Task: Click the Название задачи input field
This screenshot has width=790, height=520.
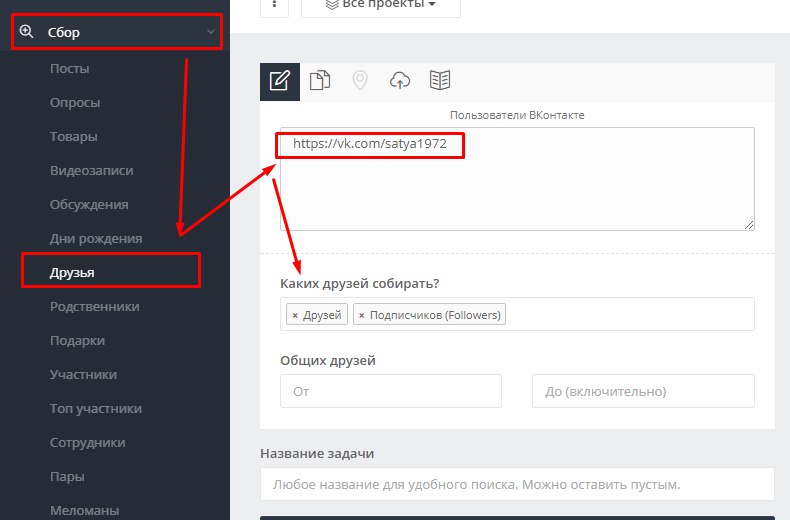Action: [x=517, y=484]
